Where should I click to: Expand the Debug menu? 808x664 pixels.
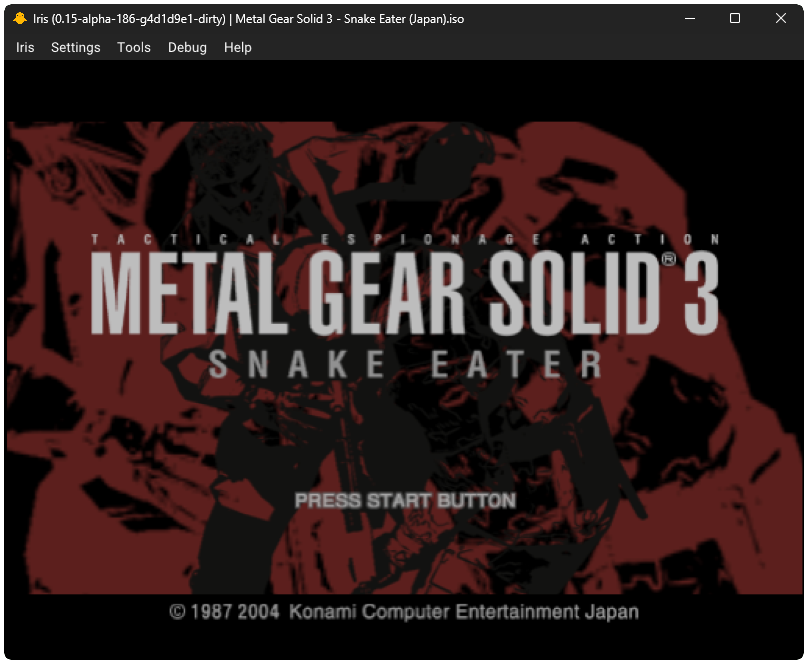pos(187,47)
